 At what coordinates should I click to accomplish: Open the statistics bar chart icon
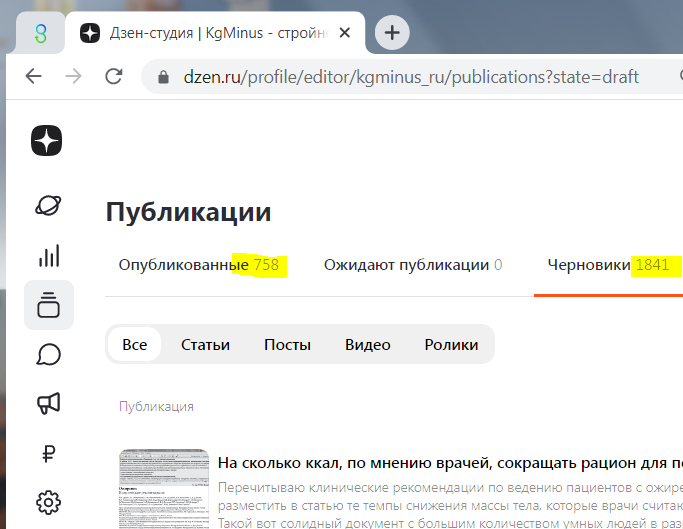tap(49, 255)
